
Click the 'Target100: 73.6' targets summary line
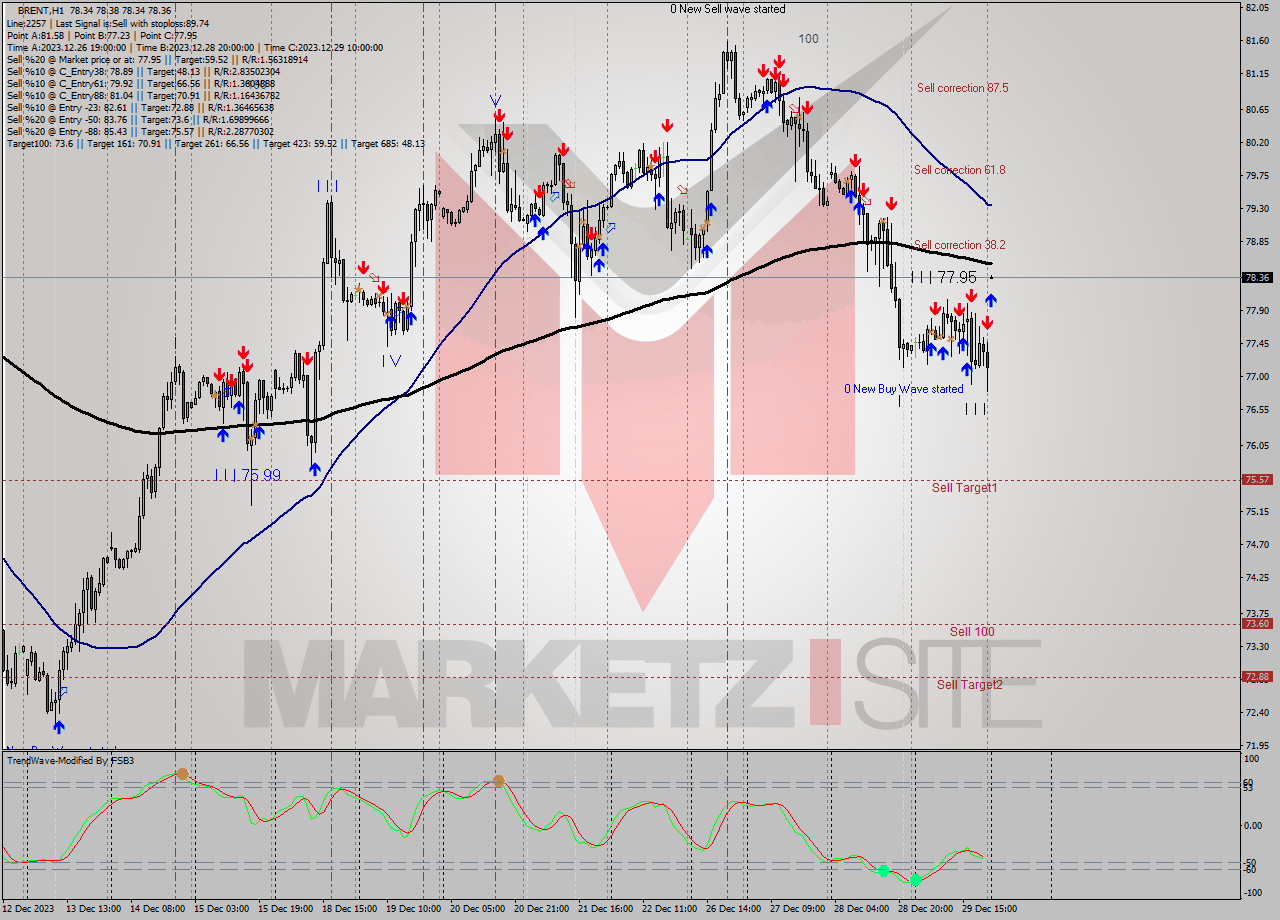pos(215,144)
